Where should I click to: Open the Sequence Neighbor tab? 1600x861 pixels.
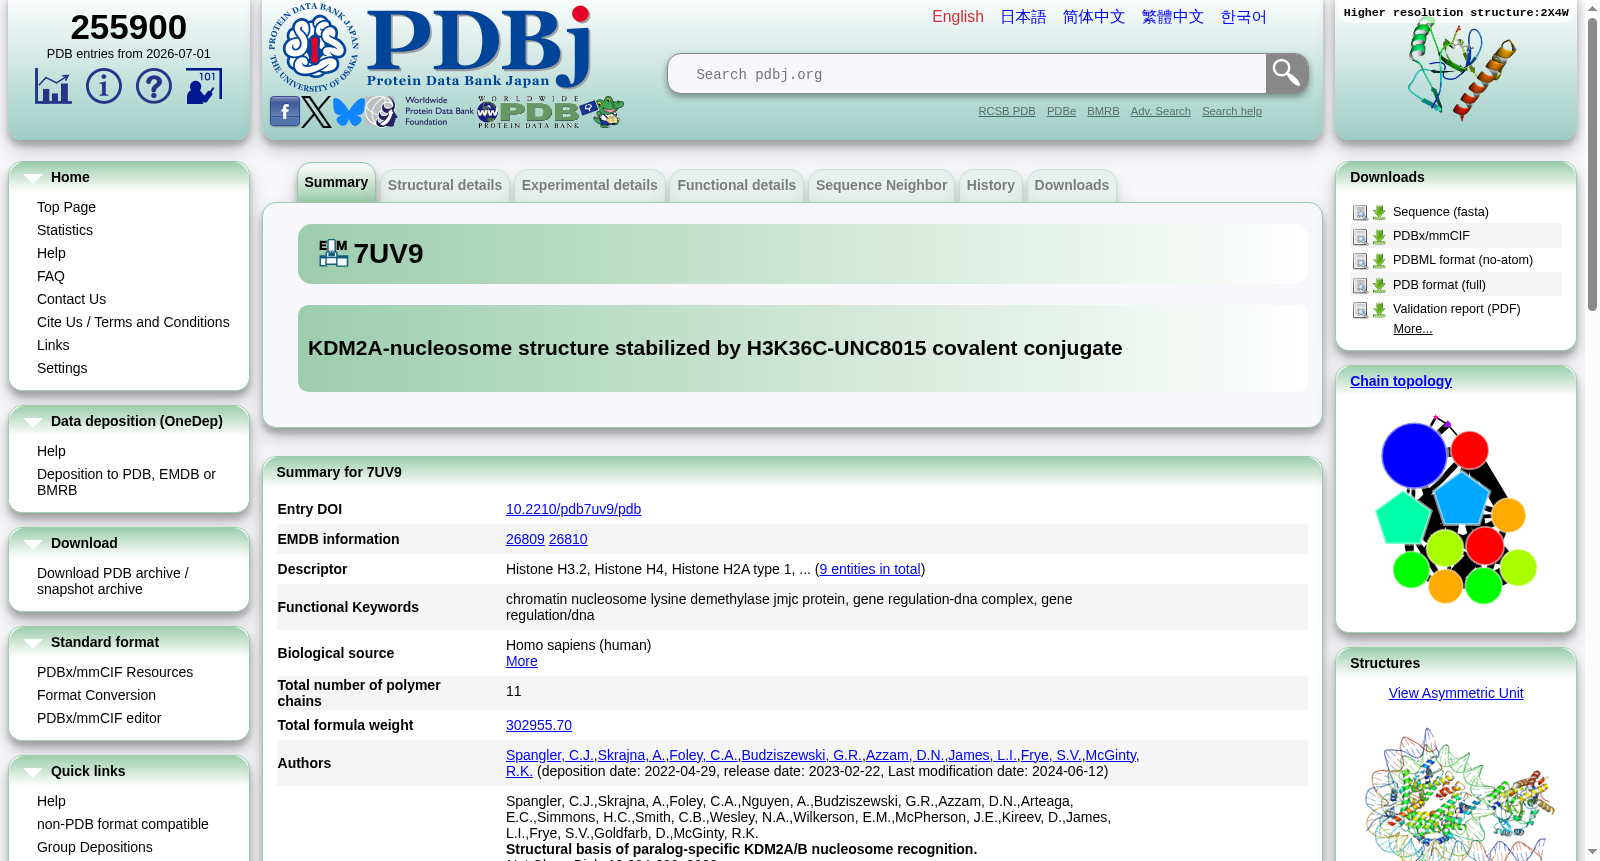881,185
